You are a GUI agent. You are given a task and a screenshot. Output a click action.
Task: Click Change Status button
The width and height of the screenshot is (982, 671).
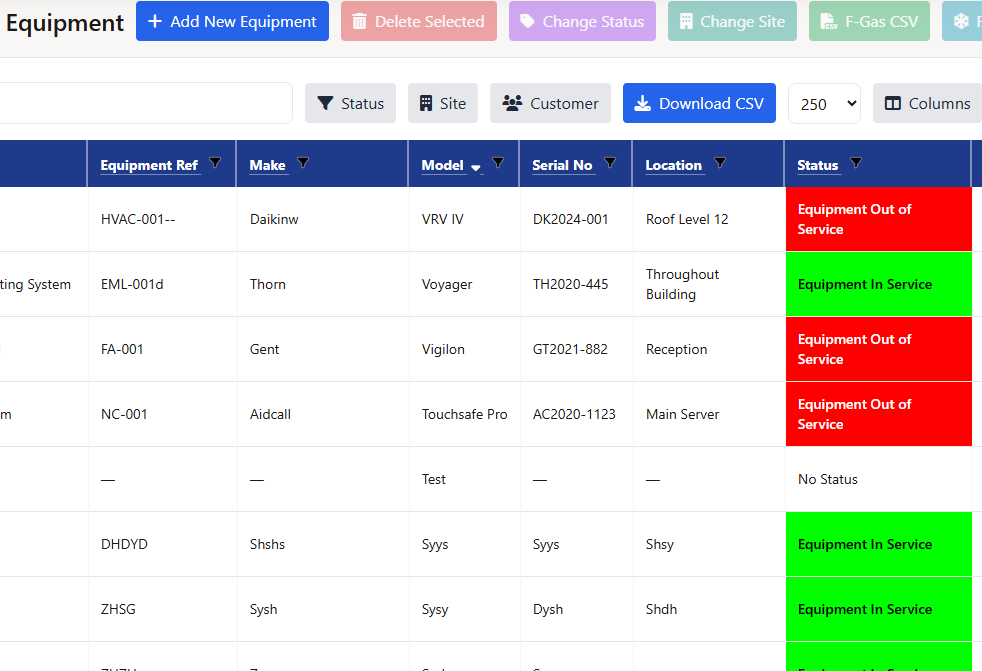click(582, 21)
